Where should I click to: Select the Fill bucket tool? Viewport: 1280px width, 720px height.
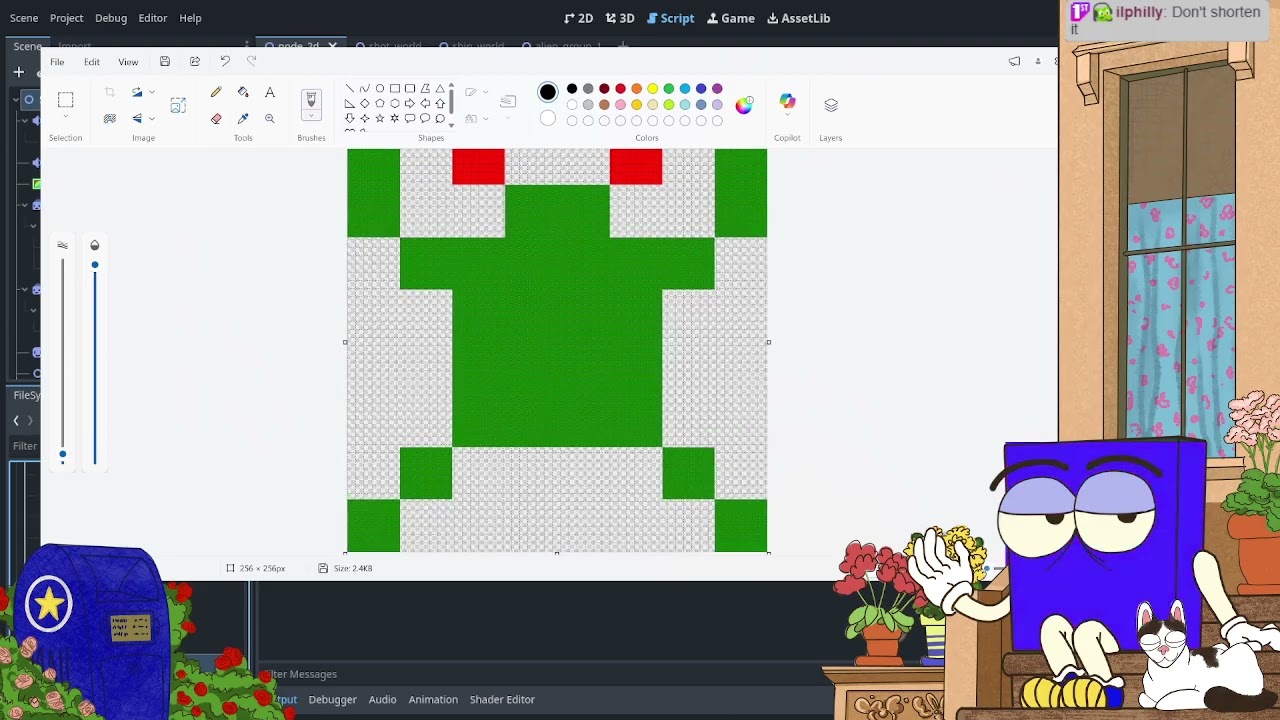click(x=243, y=92)
